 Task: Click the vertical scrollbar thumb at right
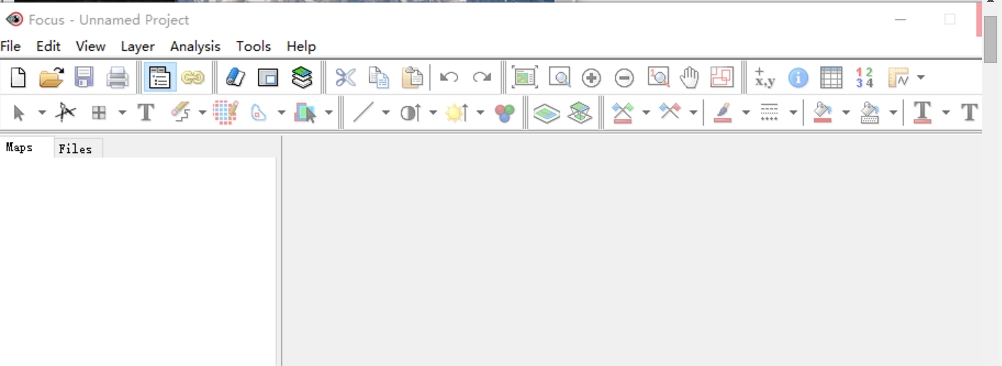click(x=991, y=40)
